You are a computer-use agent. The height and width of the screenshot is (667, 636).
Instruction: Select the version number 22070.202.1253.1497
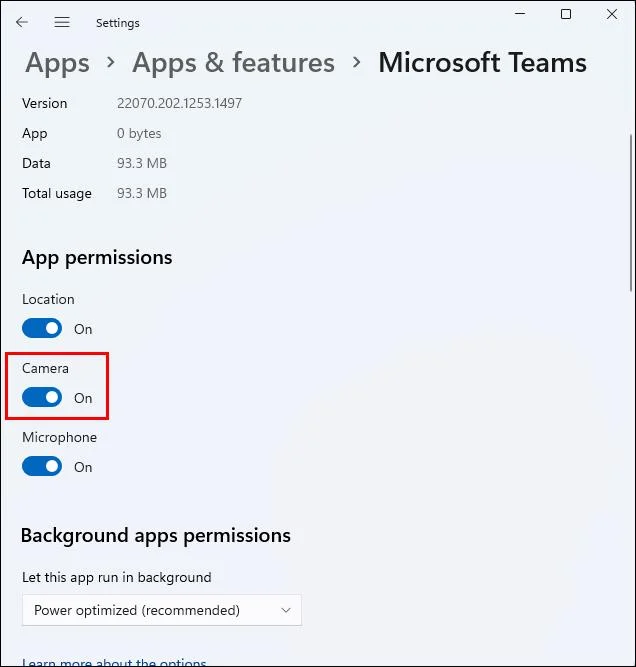(x=179, y=103)
